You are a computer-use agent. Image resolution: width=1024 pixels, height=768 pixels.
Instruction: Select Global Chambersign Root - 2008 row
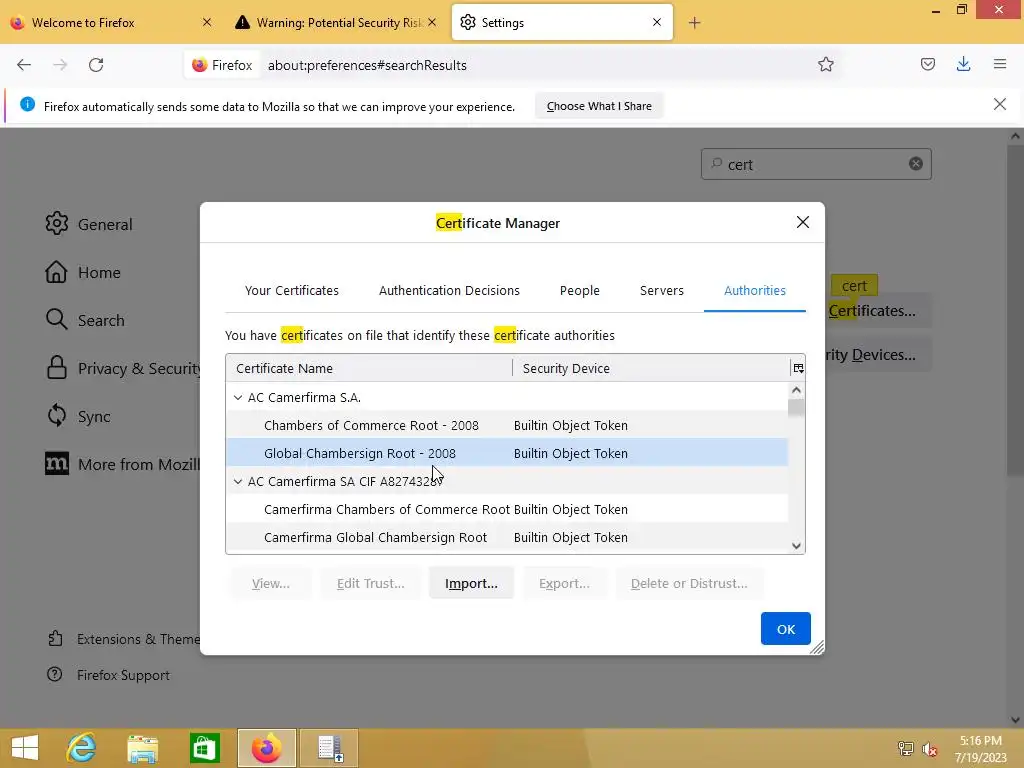[x=507, y=453]
